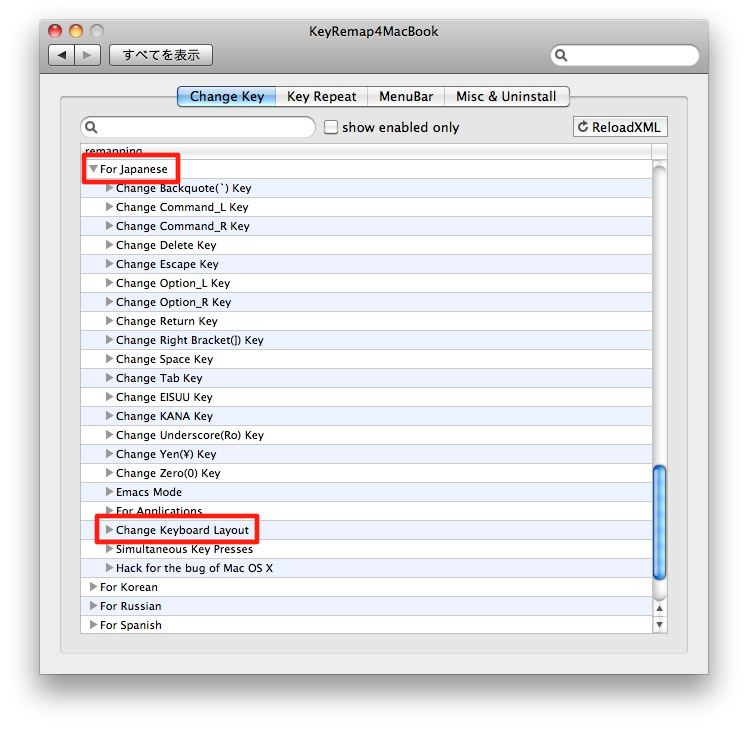Switch to the Key Repeat tab
Viewport: 748px width, 734px height.
click(x=321, y=97)
